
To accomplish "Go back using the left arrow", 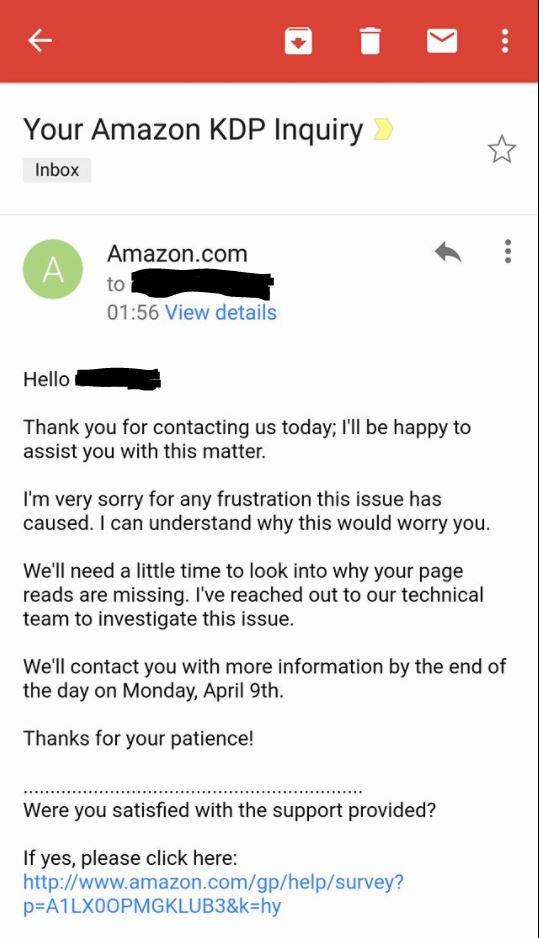I will [40, 41].
